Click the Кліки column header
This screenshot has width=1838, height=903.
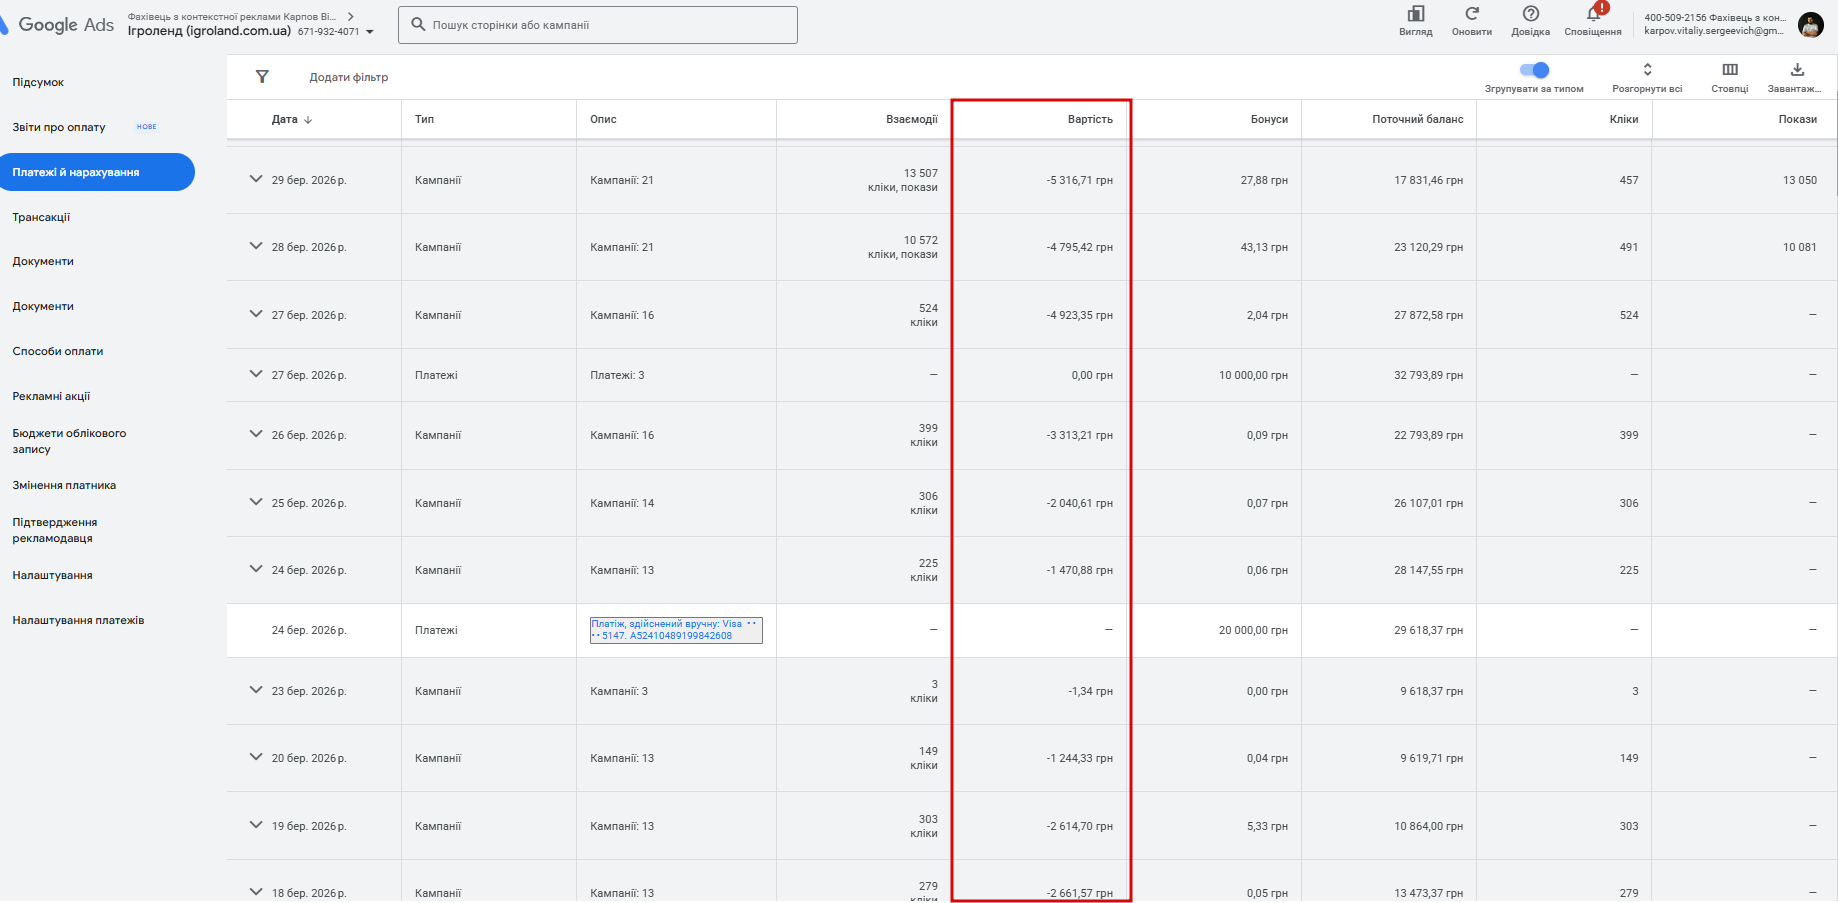1624,119
